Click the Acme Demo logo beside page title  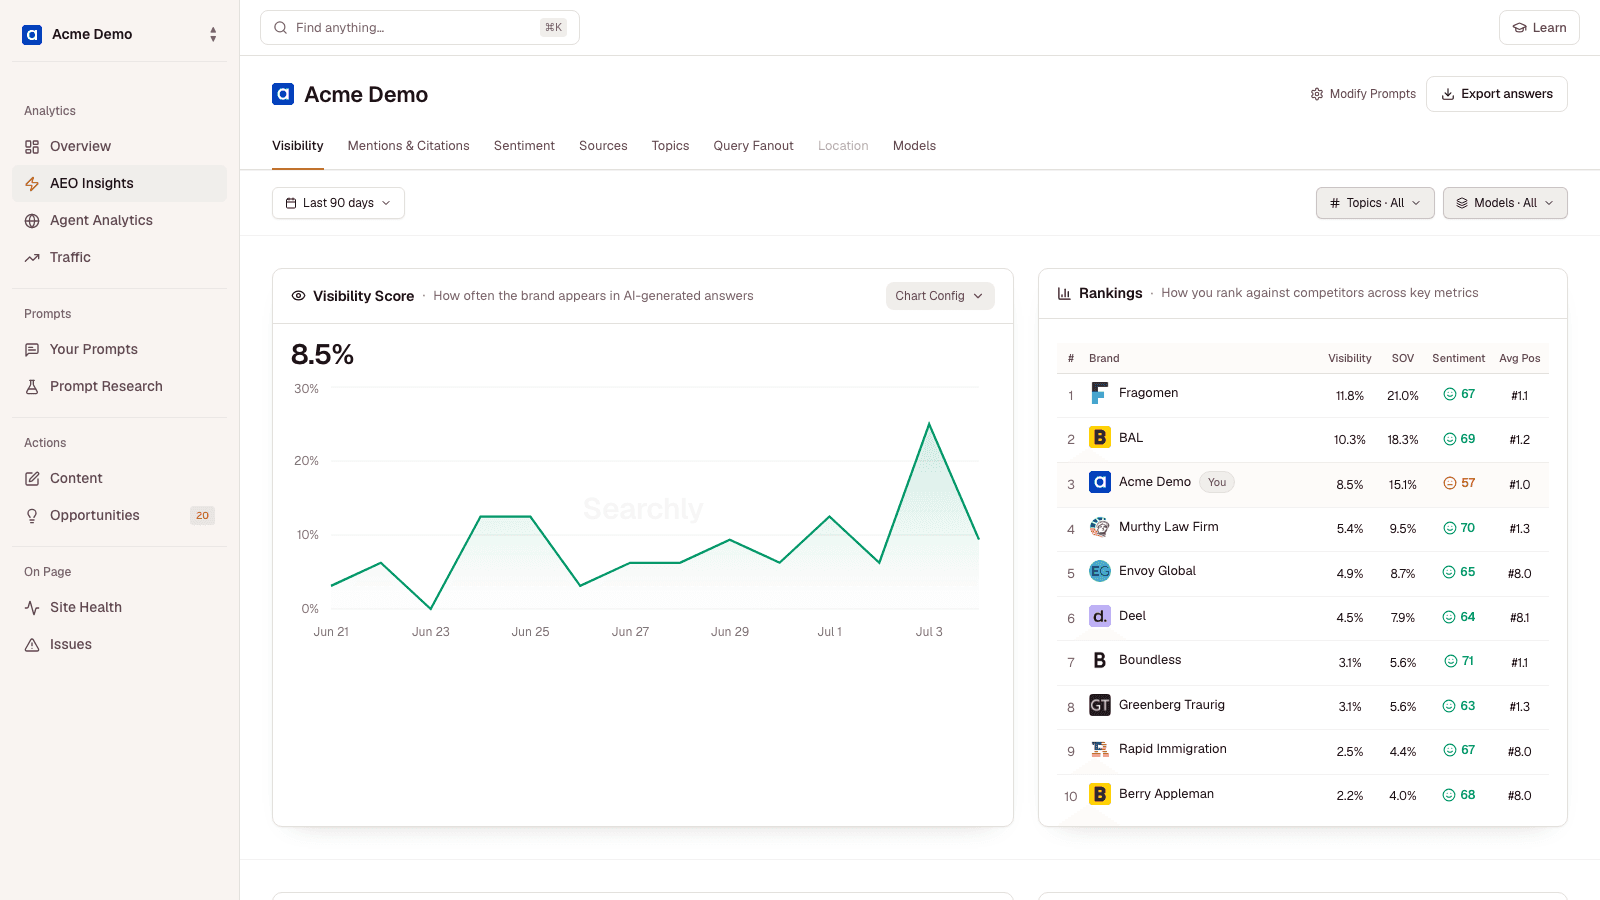[283, 94]
